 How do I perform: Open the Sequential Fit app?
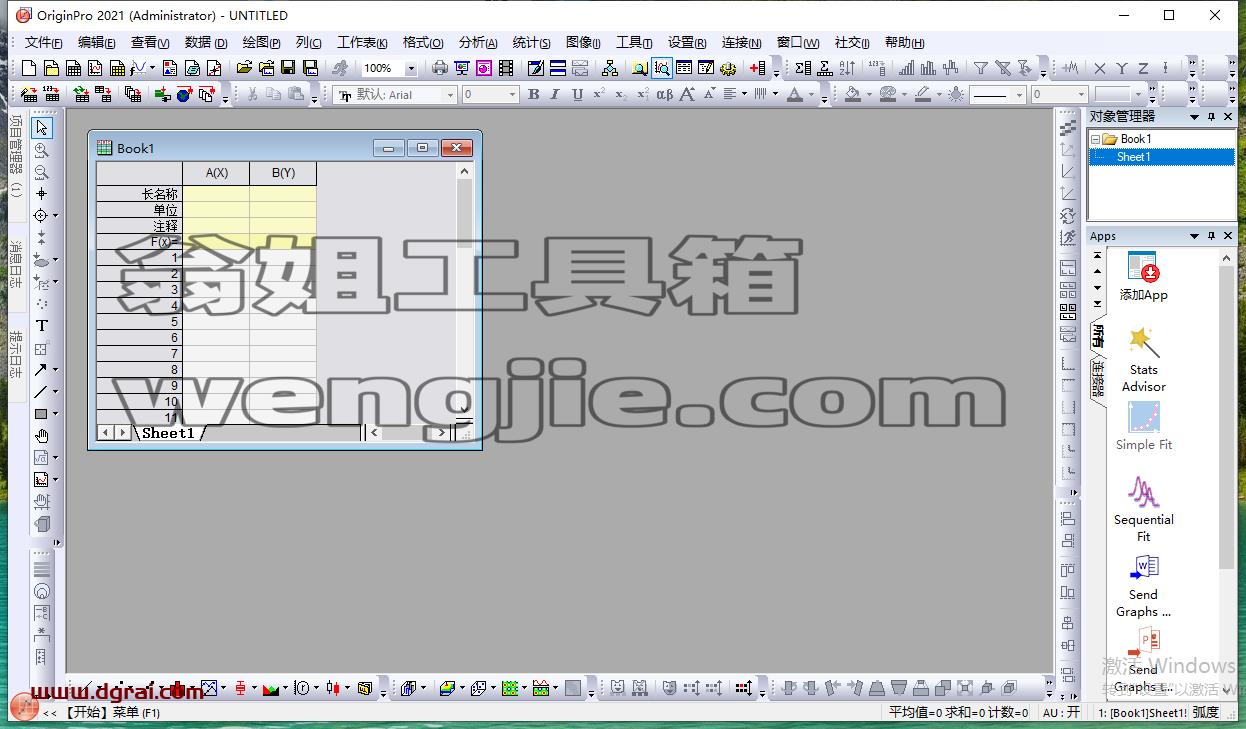1144,510
